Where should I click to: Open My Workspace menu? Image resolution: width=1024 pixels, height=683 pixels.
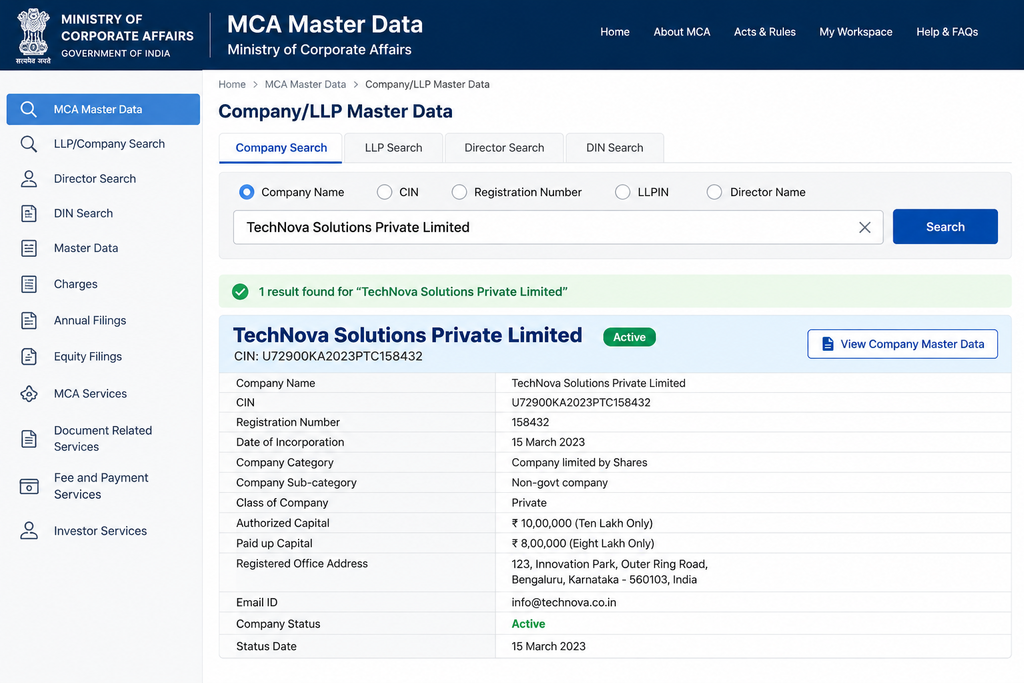[x=856, y=32]
